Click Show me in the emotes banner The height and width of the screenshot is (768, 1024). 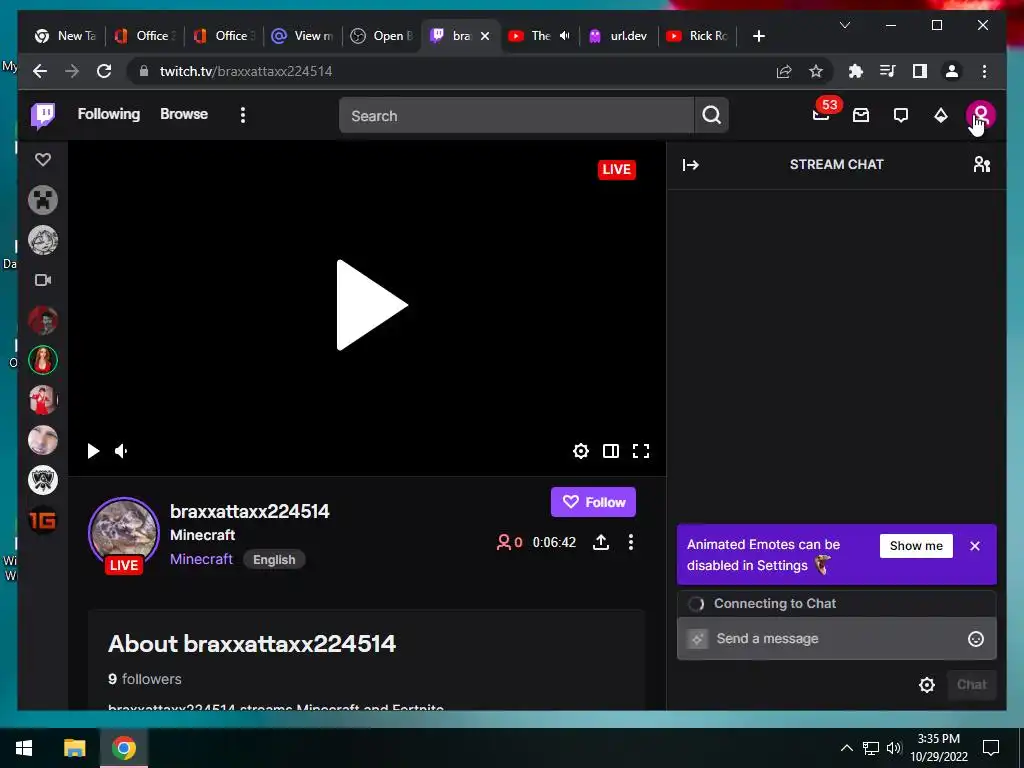coord(916,546)
